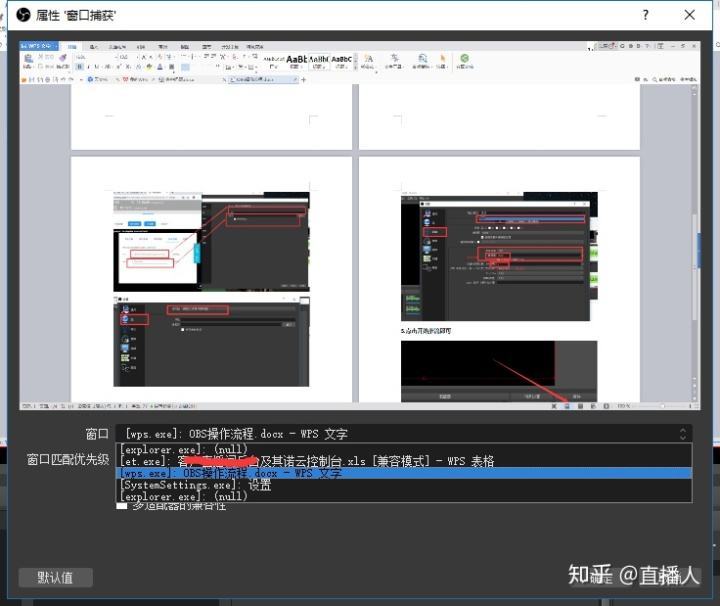Image resolution: width=720 pixels, height=606 pixels.
Task: Click the ? help button in title bar
Action: tap(646, 15)
